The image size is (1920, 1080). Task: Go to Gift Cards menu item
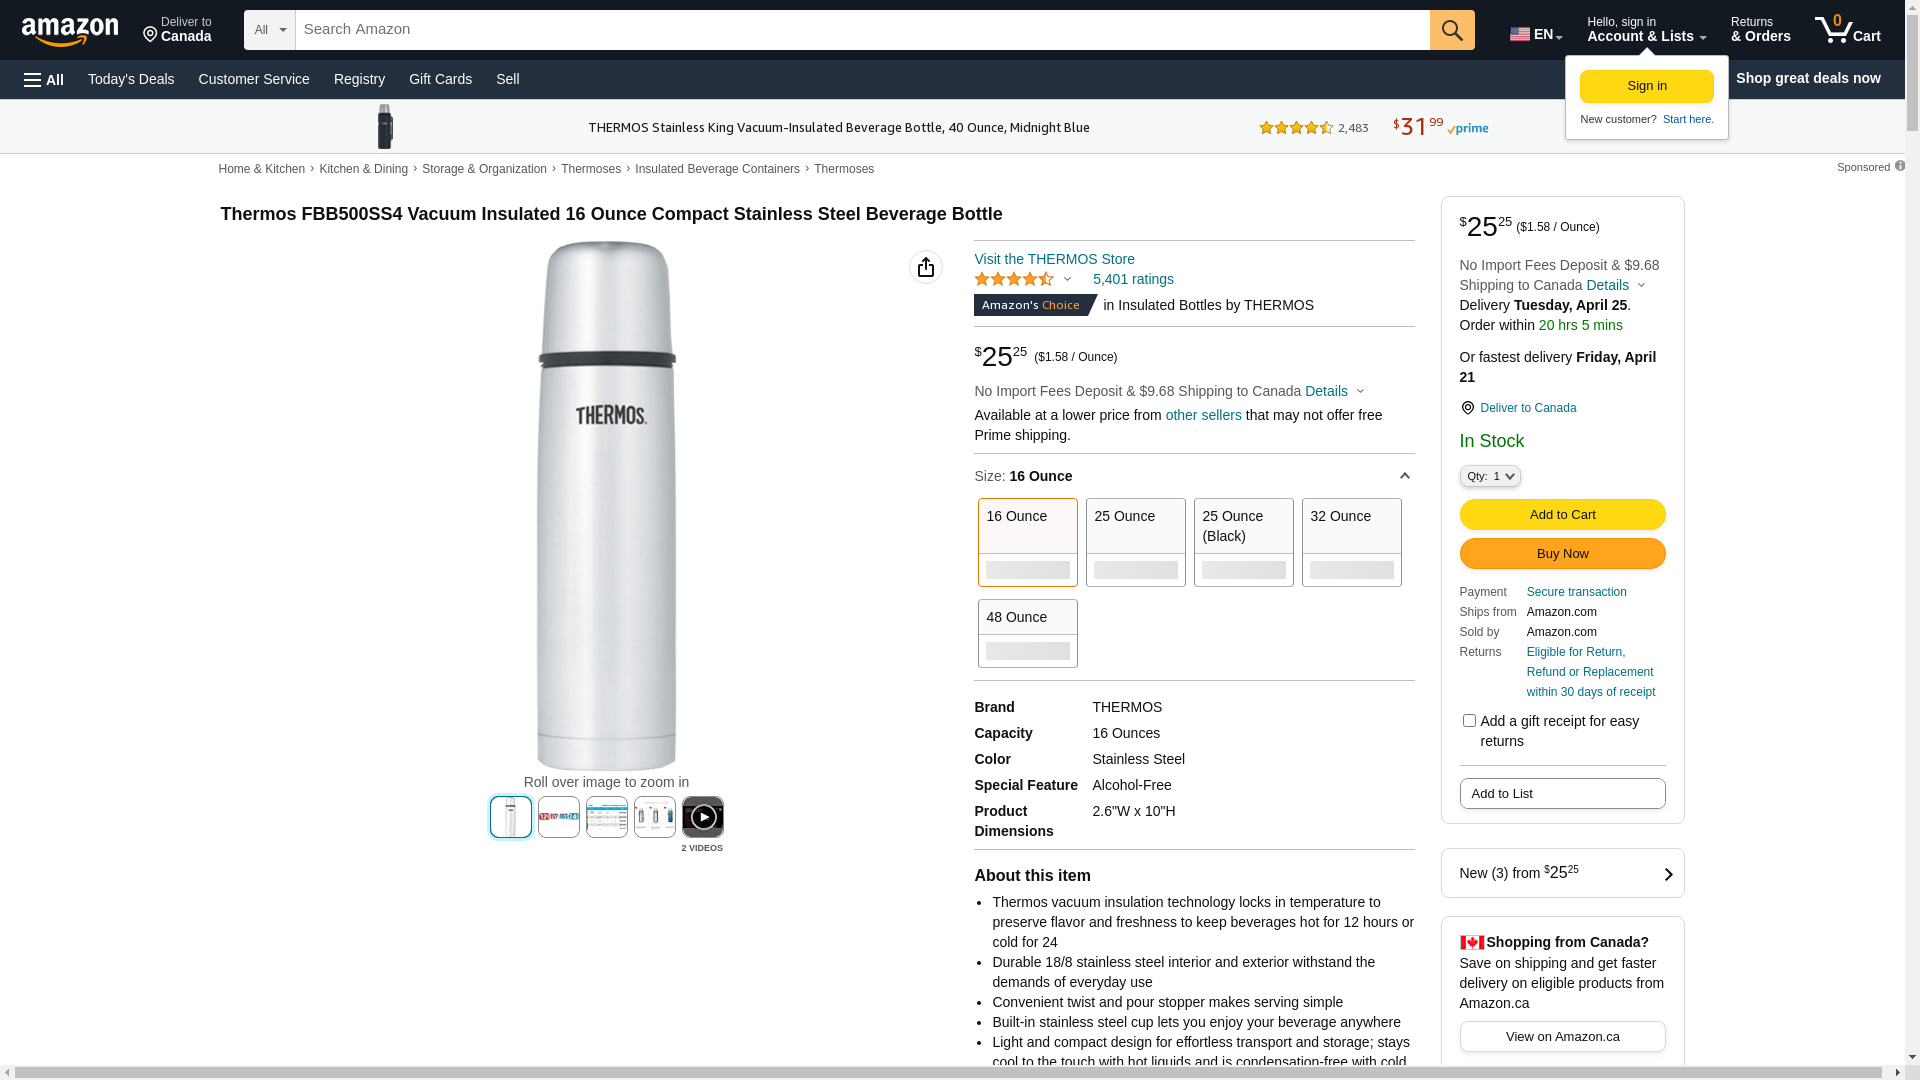(x=440, y=79)
